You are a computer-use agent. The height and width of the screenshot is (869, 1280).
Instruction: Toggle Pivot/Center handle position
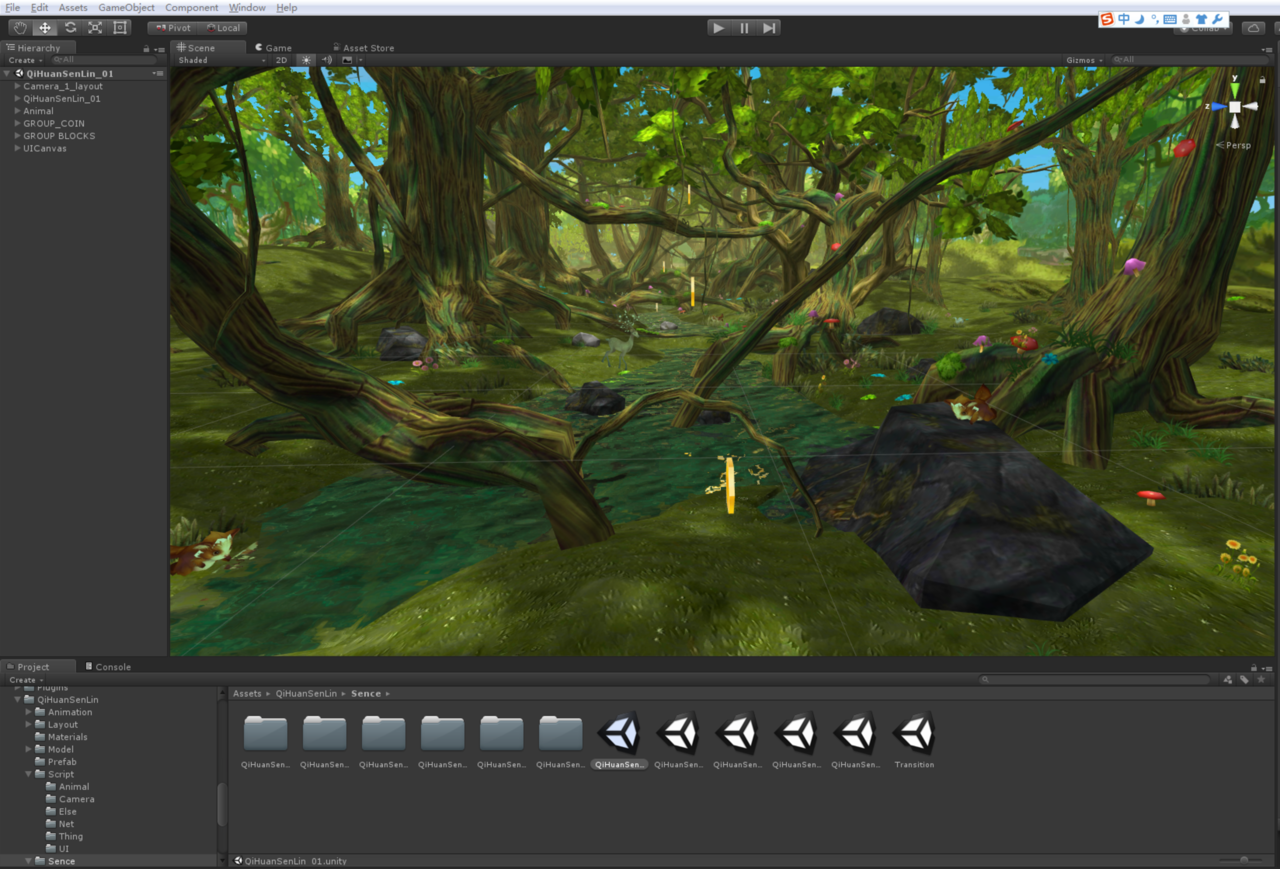pos(173,28)
